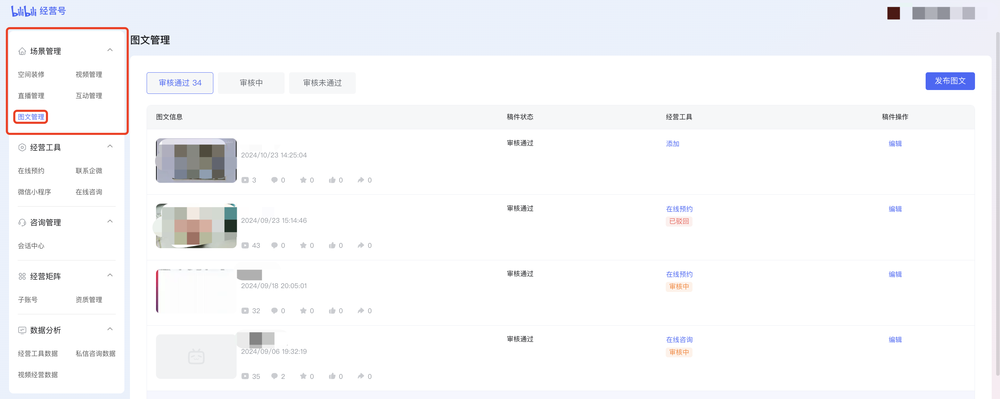Open 视频经营数据 in the sidebar
1000x399 pixels.
pyautogui.click(x=38, y=375)
